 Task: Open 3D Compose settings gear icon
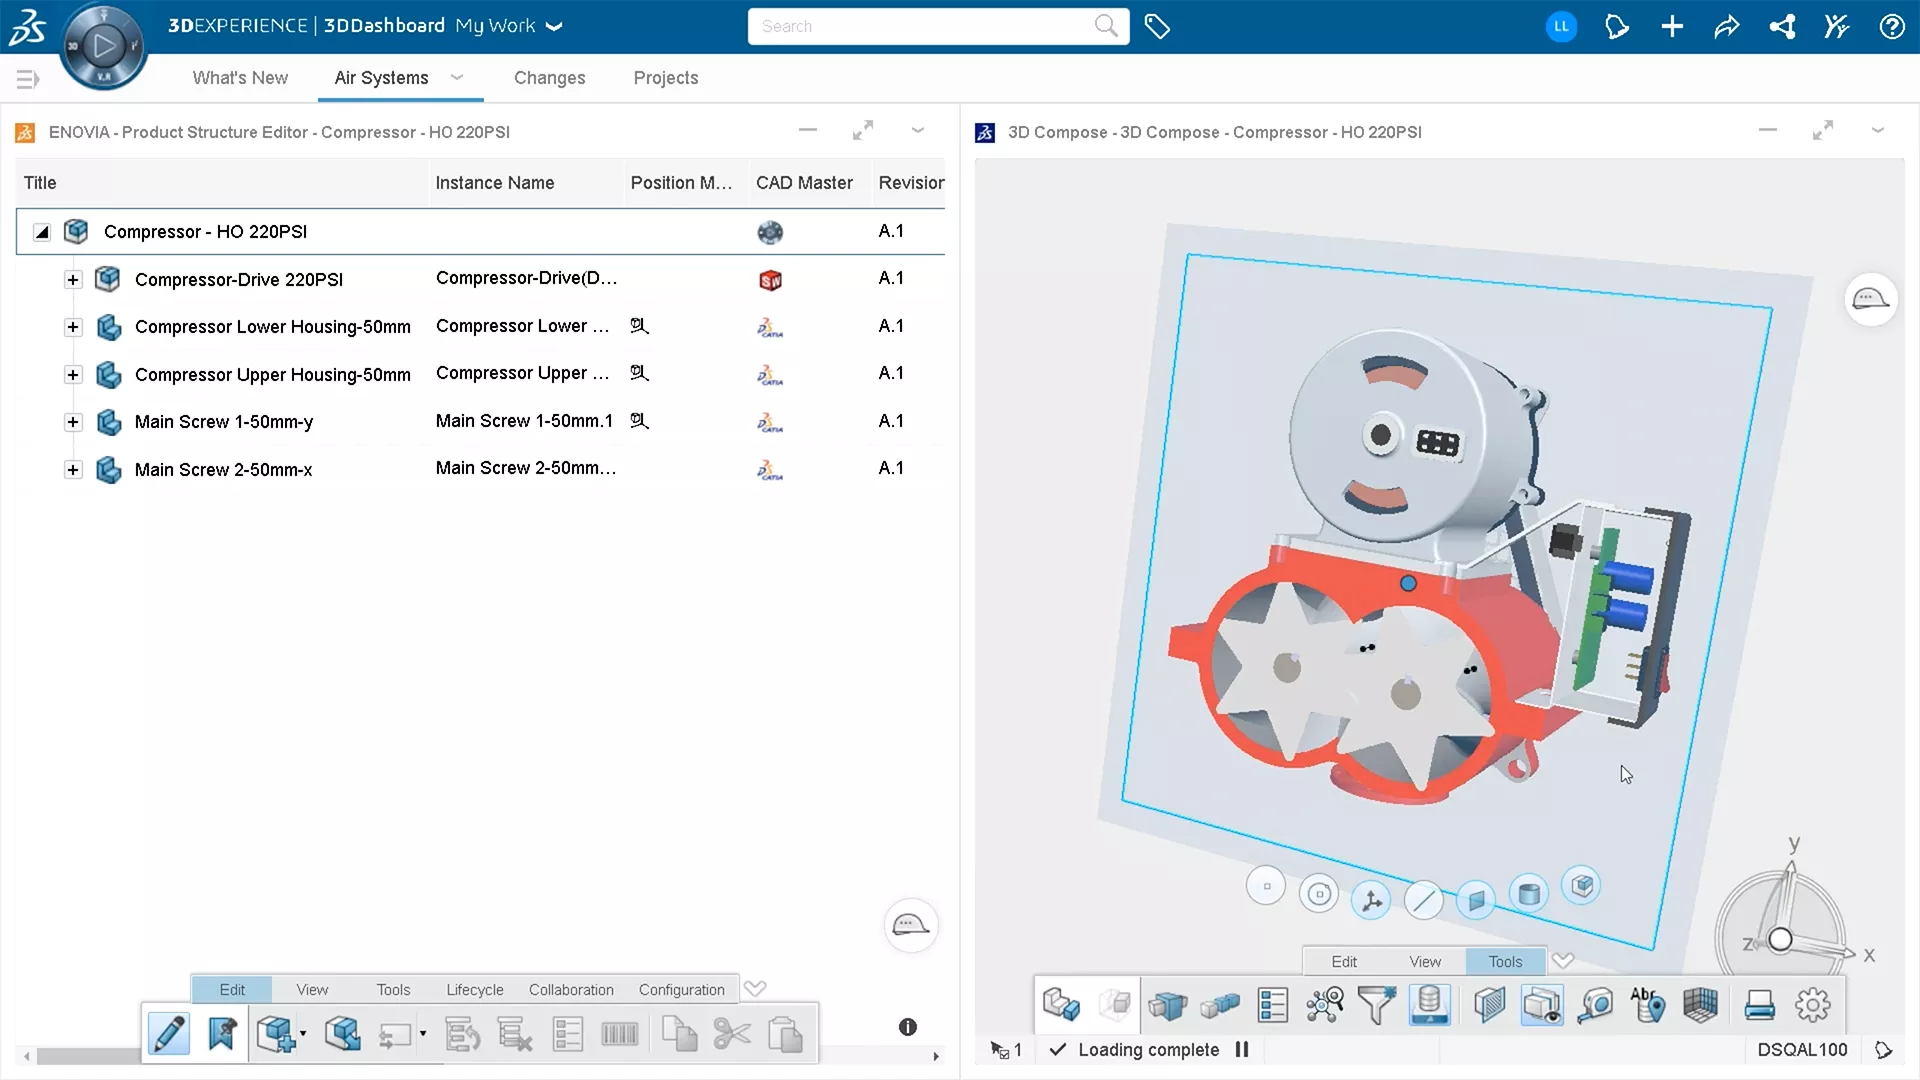point(1812,1005)
